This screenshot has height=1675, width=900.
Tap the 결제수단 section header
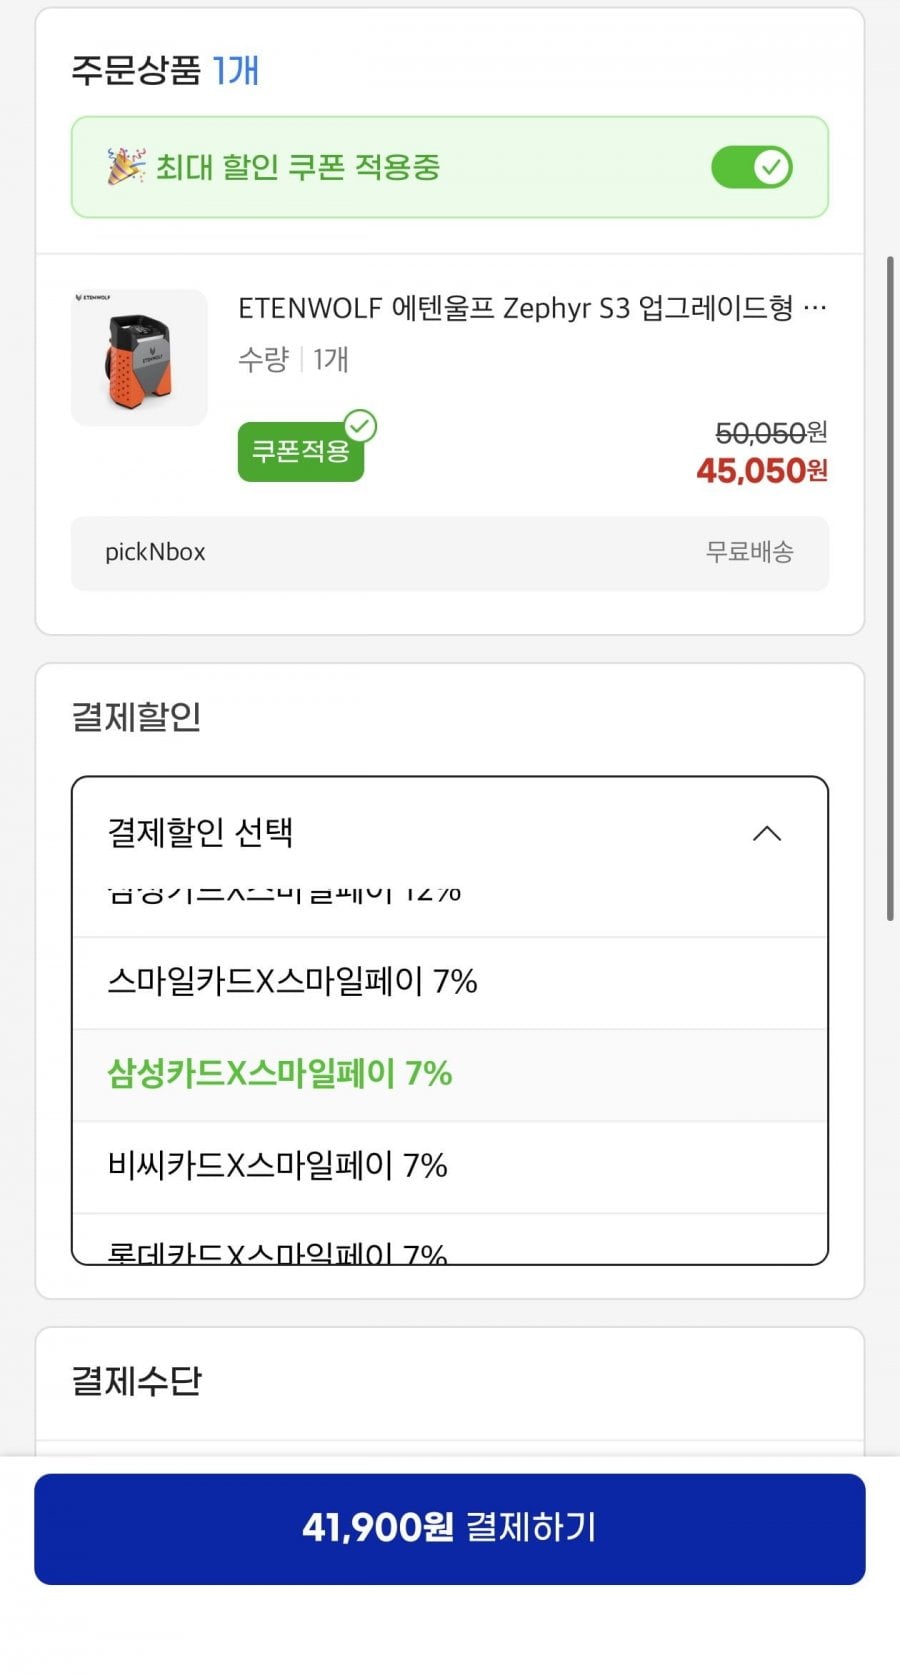pyautogui.click(x=137, y=1381)
